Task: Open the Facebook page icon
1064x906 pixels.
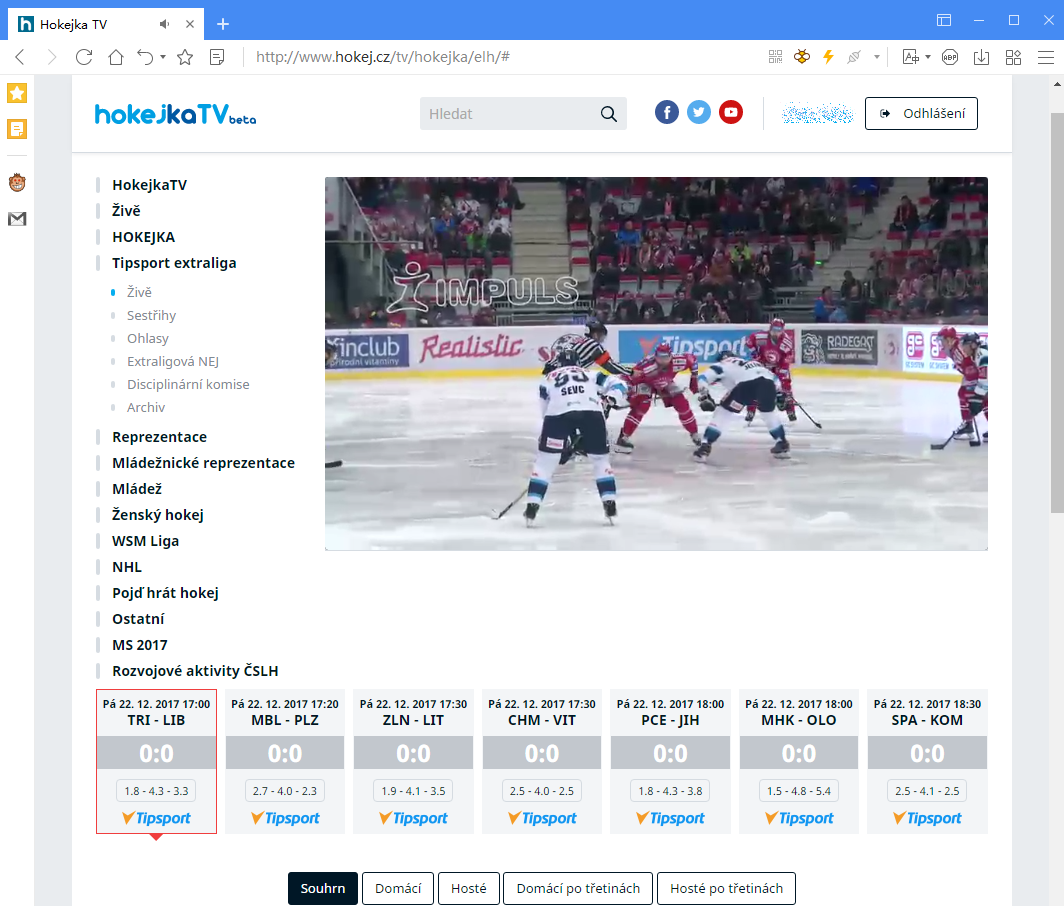Action: (667, 113)
